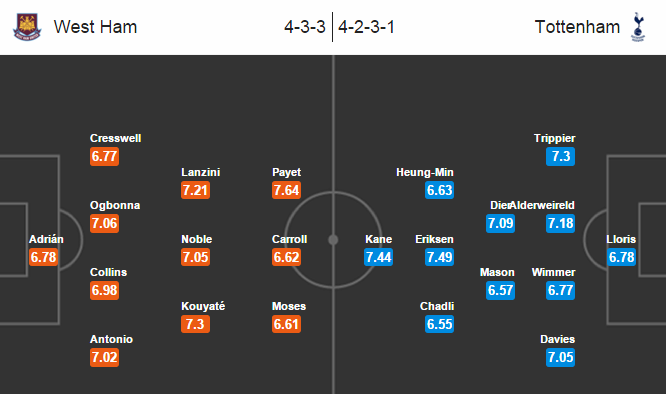The image size is (666, 394).
Task: Click Davies's 7.05 rating badge
Action: pyautogui.click(x=560, y=357)
